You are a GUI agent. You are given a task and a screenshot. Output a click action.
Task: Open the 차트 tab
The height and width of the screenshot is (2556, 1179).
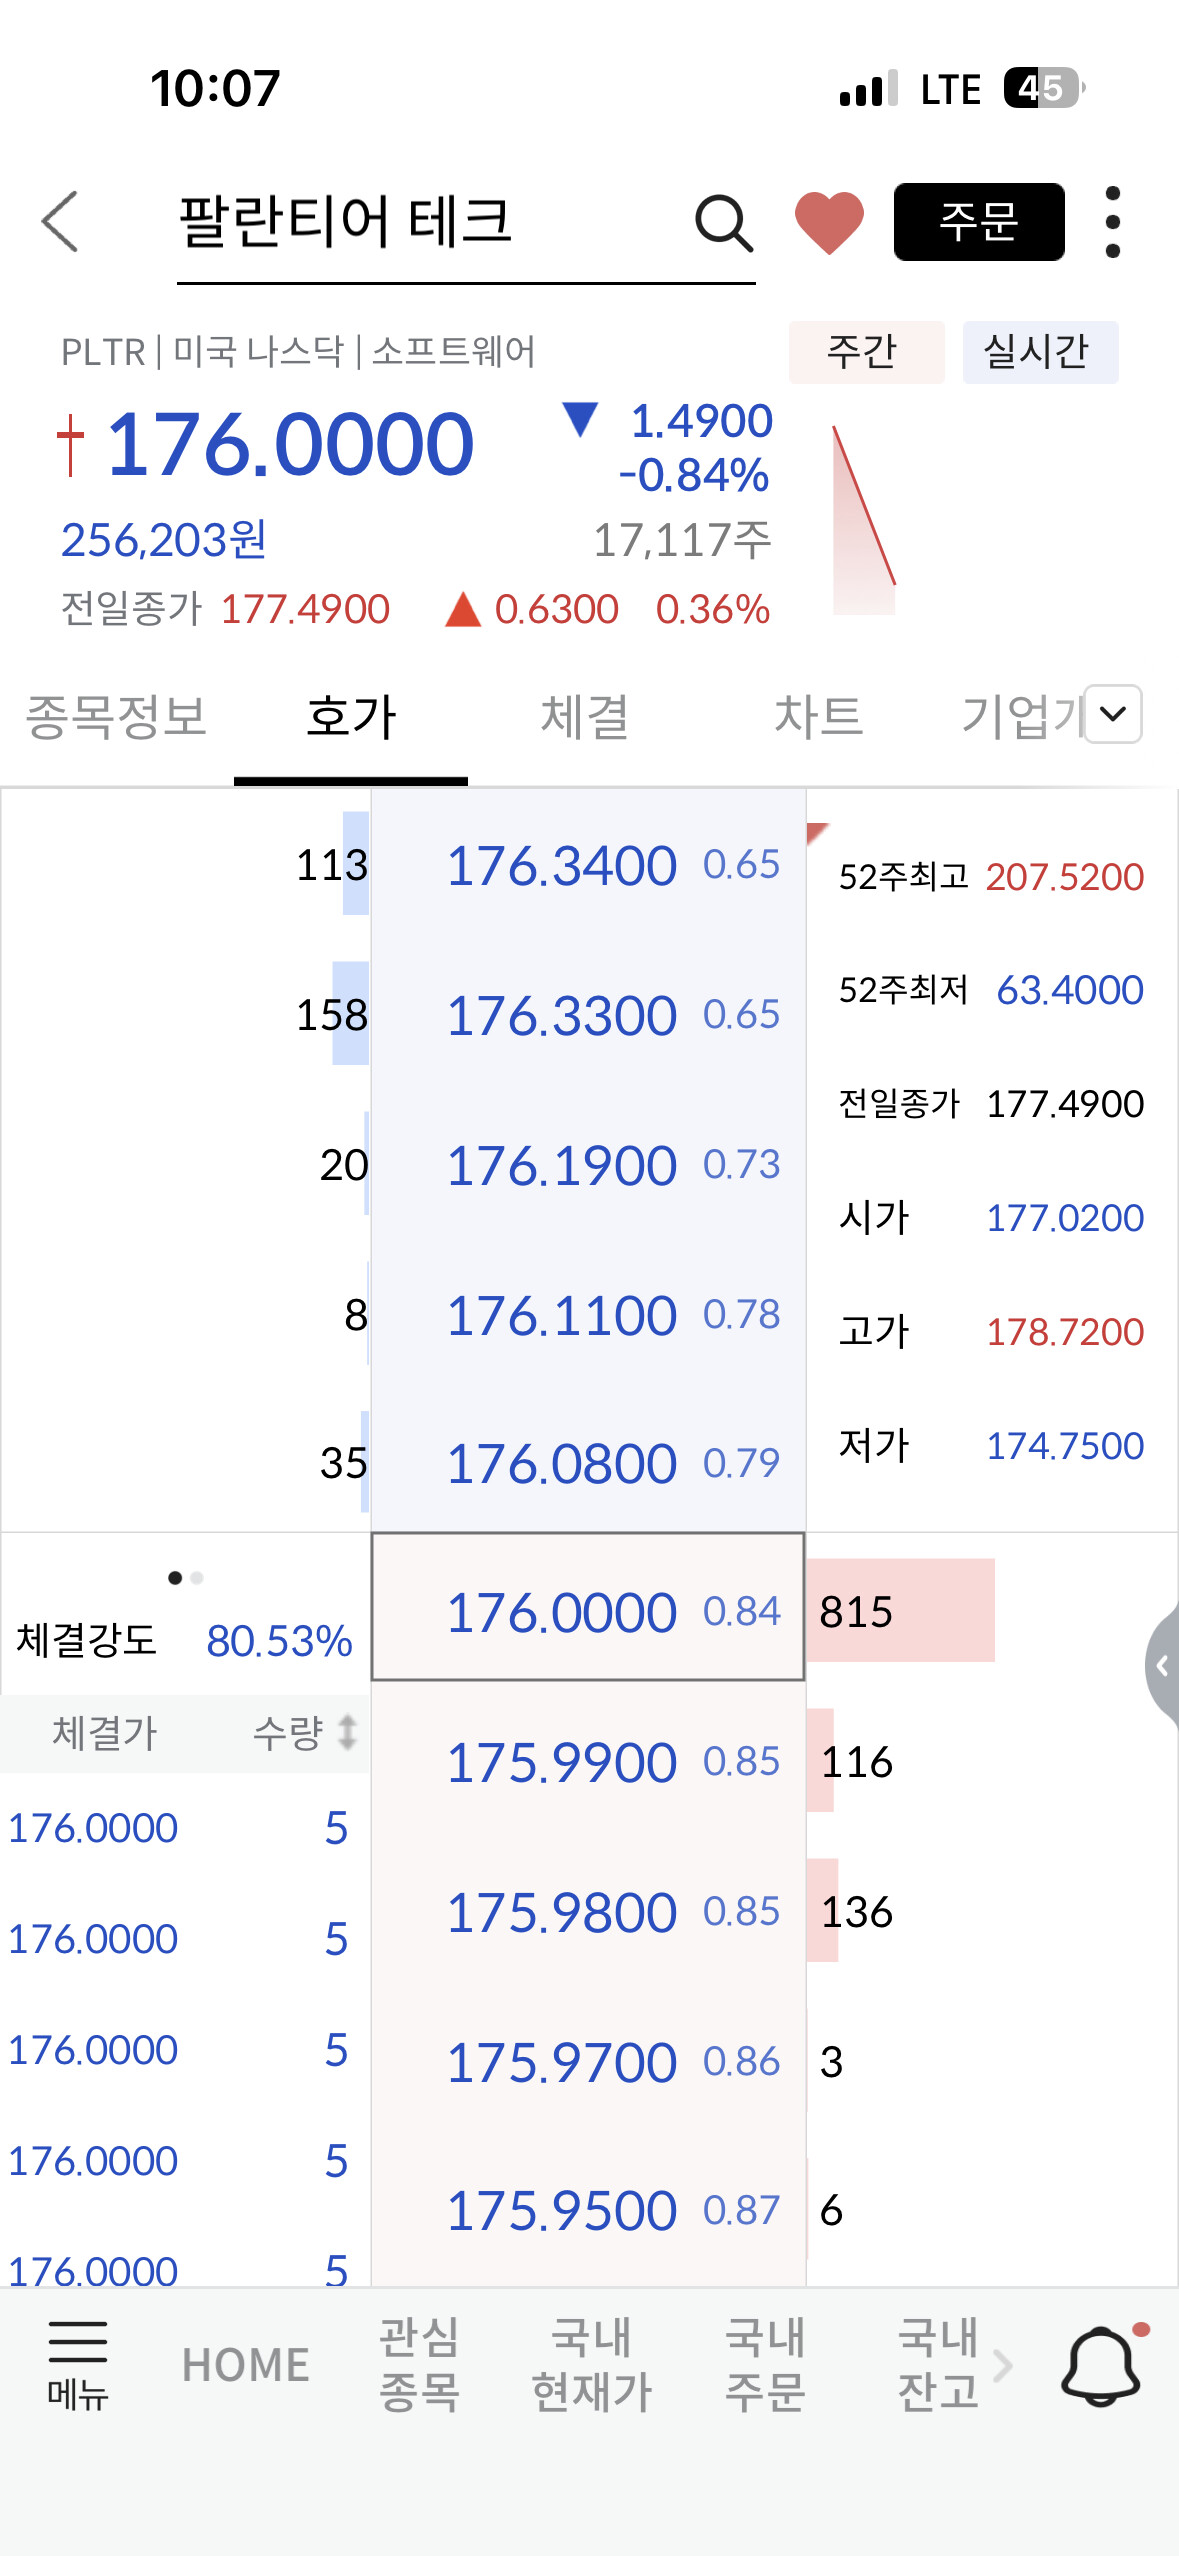pyautogui.click(x=818, y=717)
